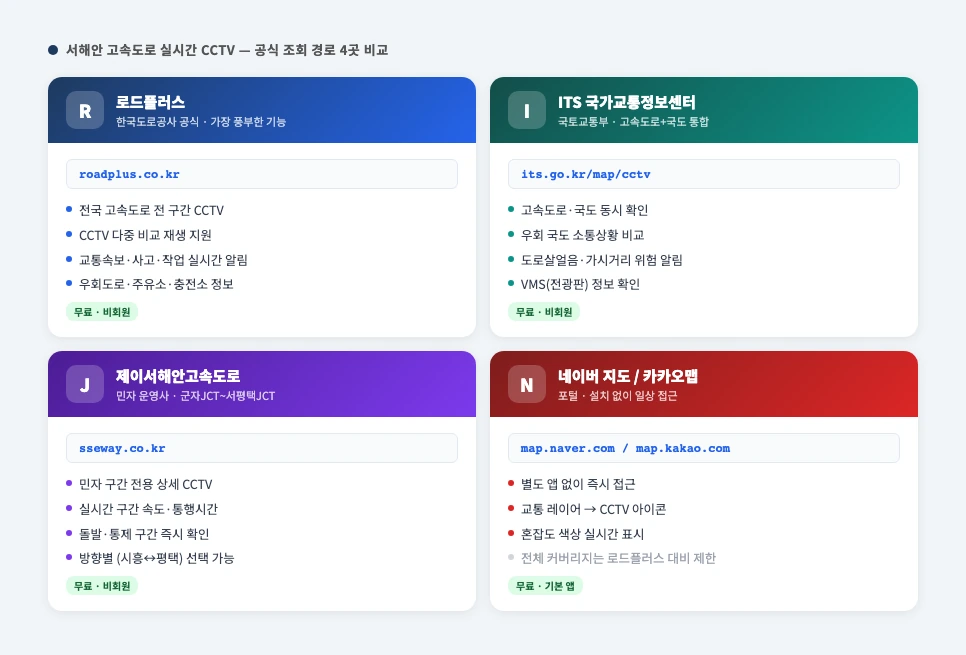Select the text 전국 고속도로 전 구간 CCTV
This screenshot has width=966, height=655.
[152, 210]
